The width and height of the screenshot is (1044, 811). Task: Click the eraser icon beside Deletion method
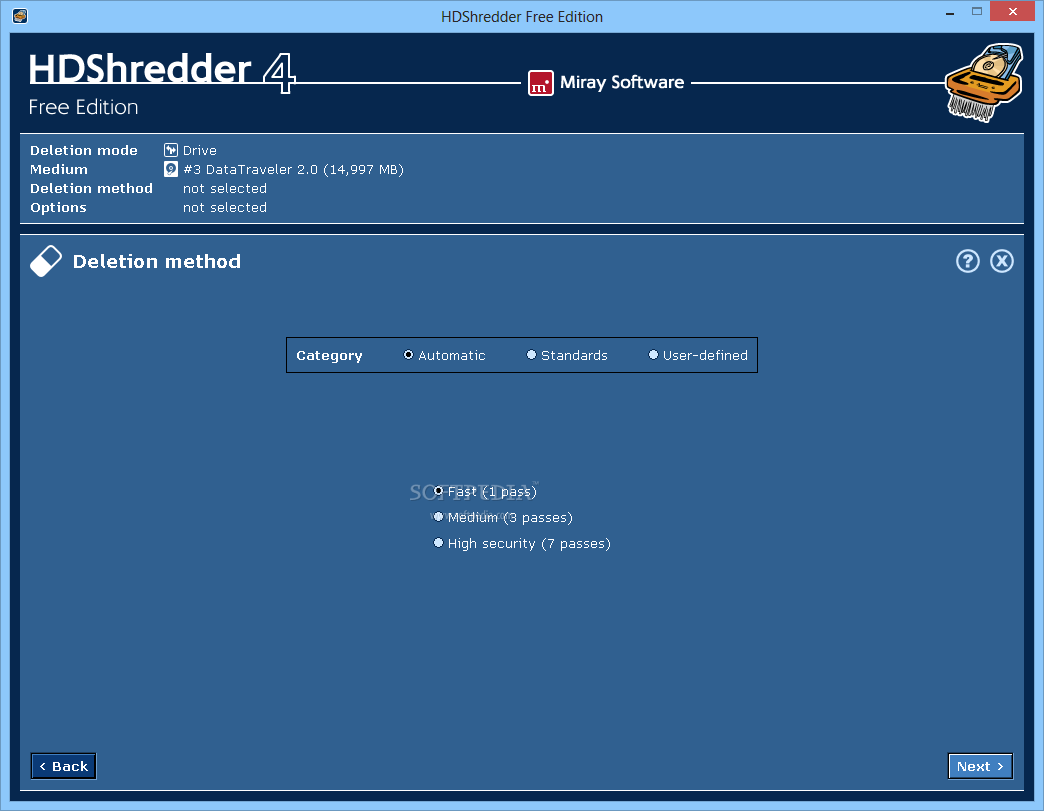tap(46, 261)
